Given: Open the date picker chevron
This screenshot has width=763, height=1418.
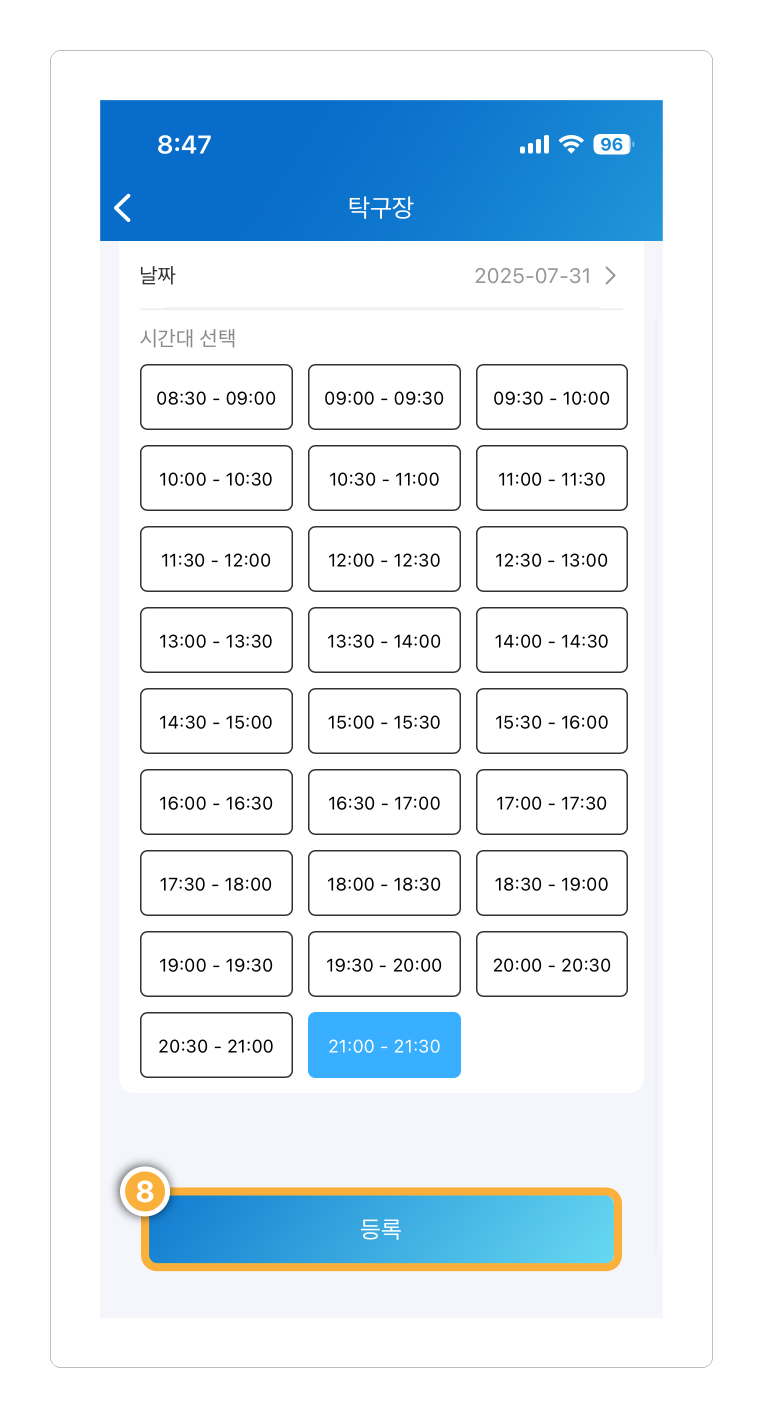Looking at the screenshot, I should tap(611, 276).
